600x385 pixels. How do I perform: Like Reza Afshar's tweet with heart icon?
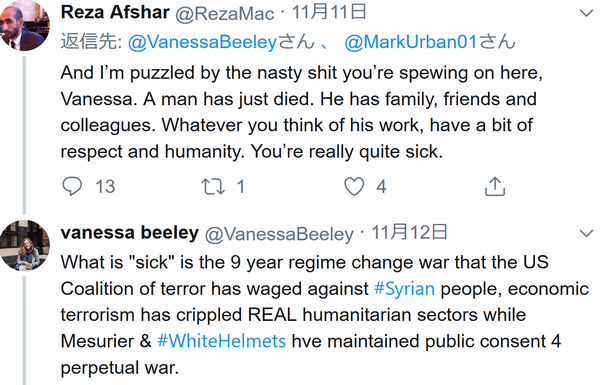(x=354, y=186)
